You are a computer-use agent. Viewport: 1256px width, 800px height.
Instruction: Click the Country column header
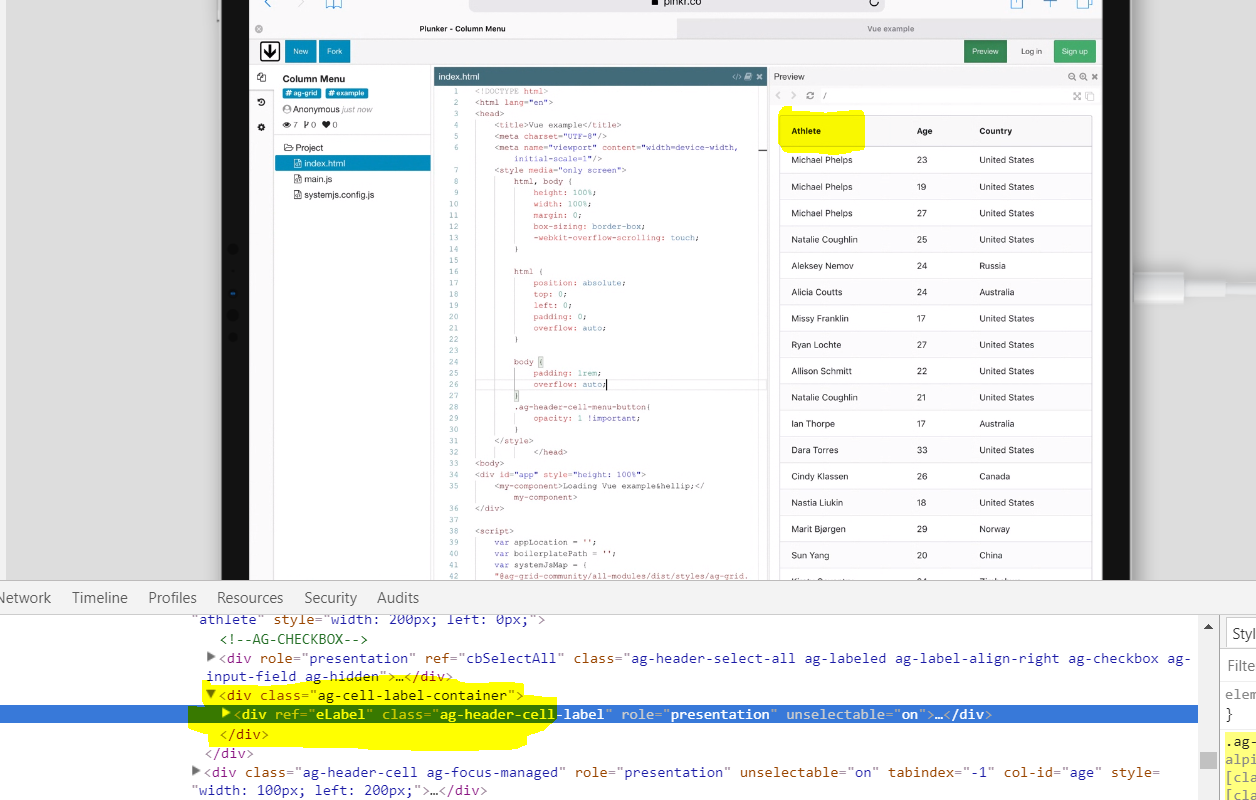996,131
